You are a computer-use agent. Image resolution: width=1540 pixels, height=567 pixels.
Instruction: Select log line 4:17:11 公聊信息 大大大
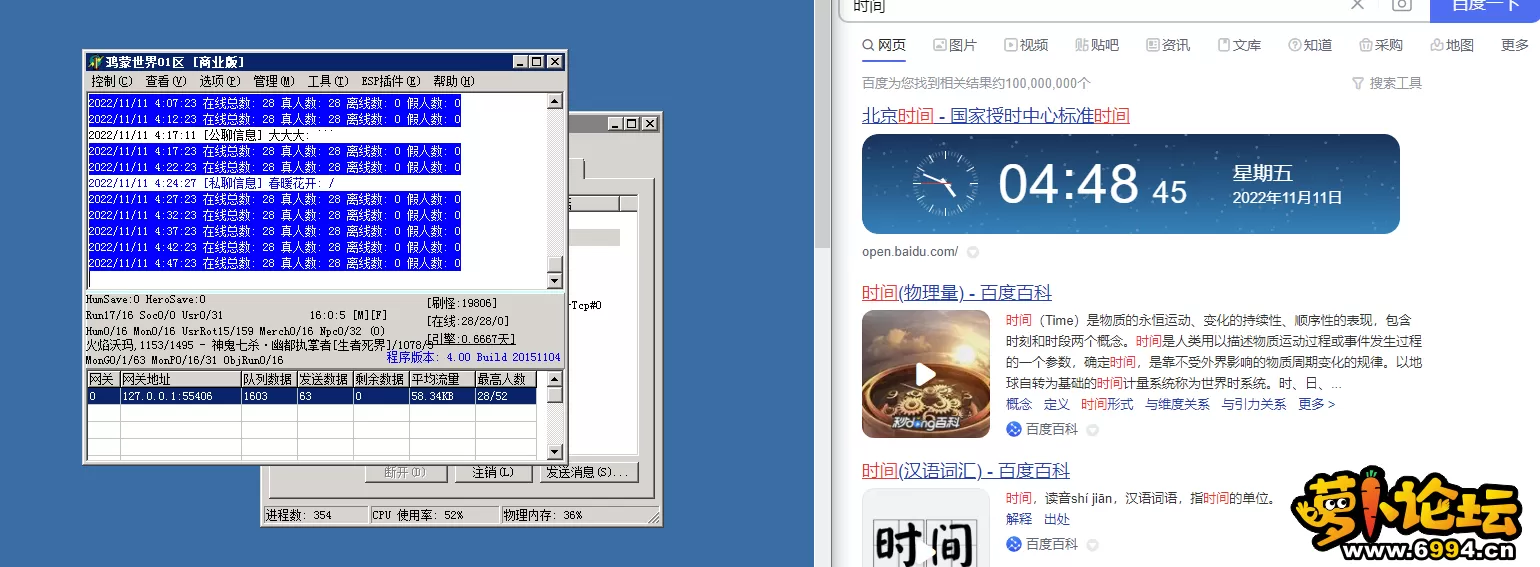[212, 135]
